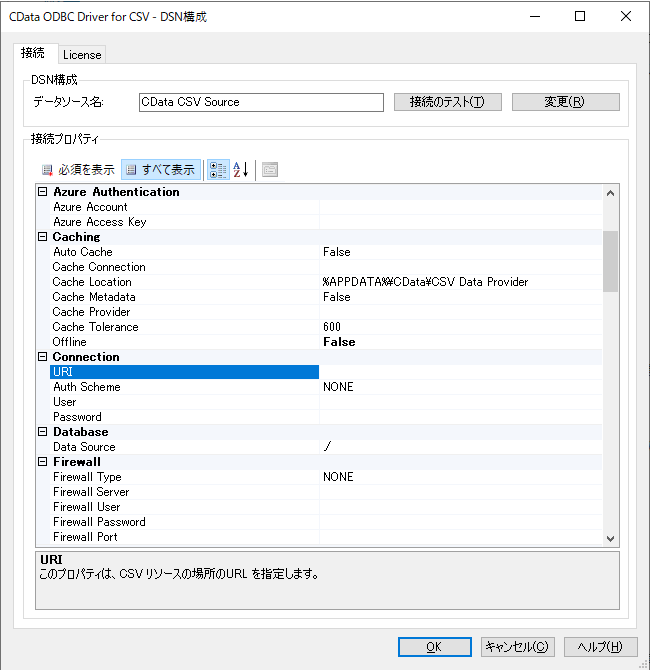Select the Cache Connection property
The height and width of the screenshot is (670, 650).
pyautogui.click(x=184, y=267)
